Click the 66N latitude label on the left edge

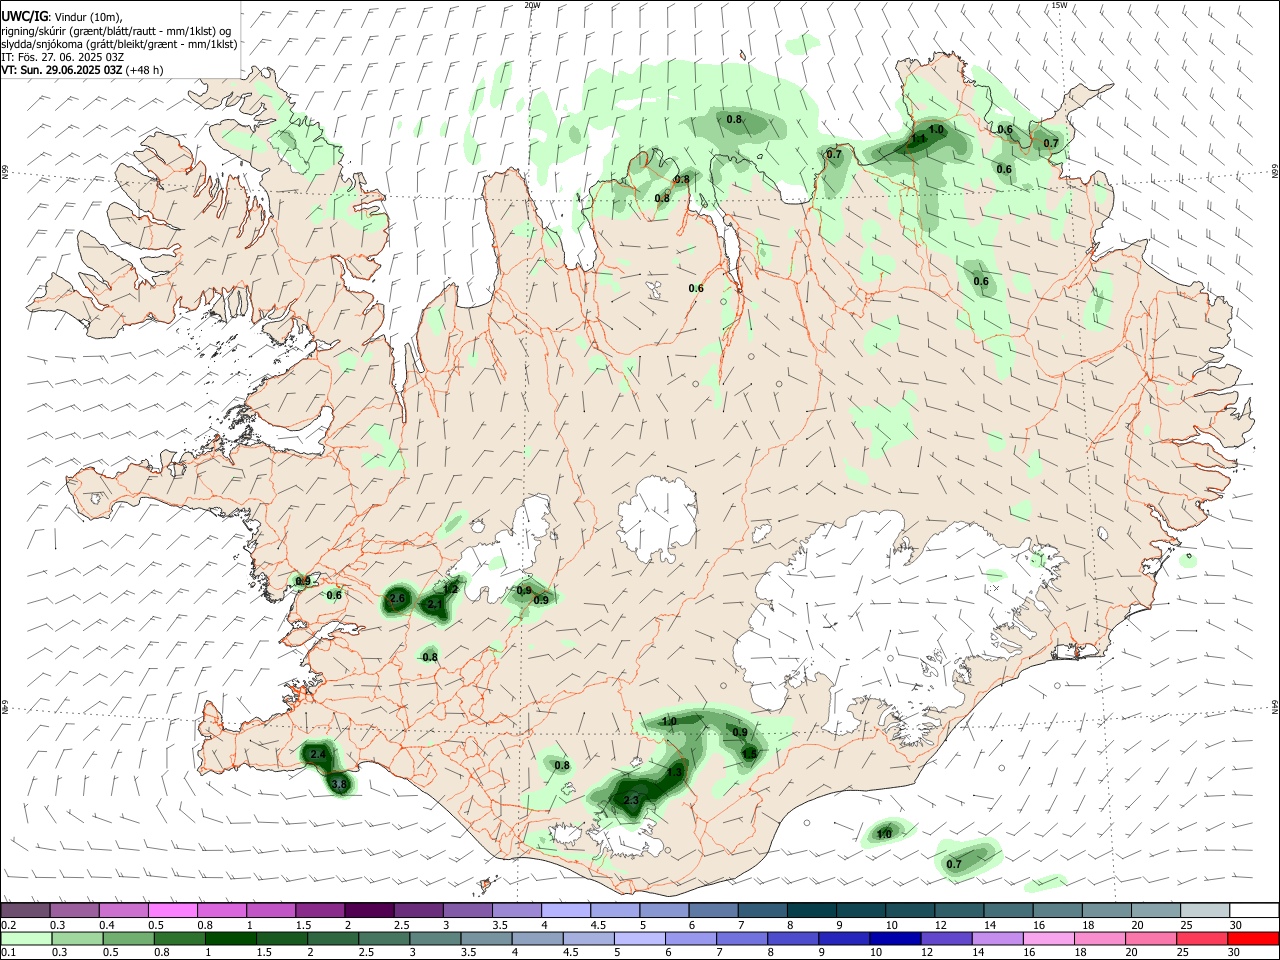5,172
